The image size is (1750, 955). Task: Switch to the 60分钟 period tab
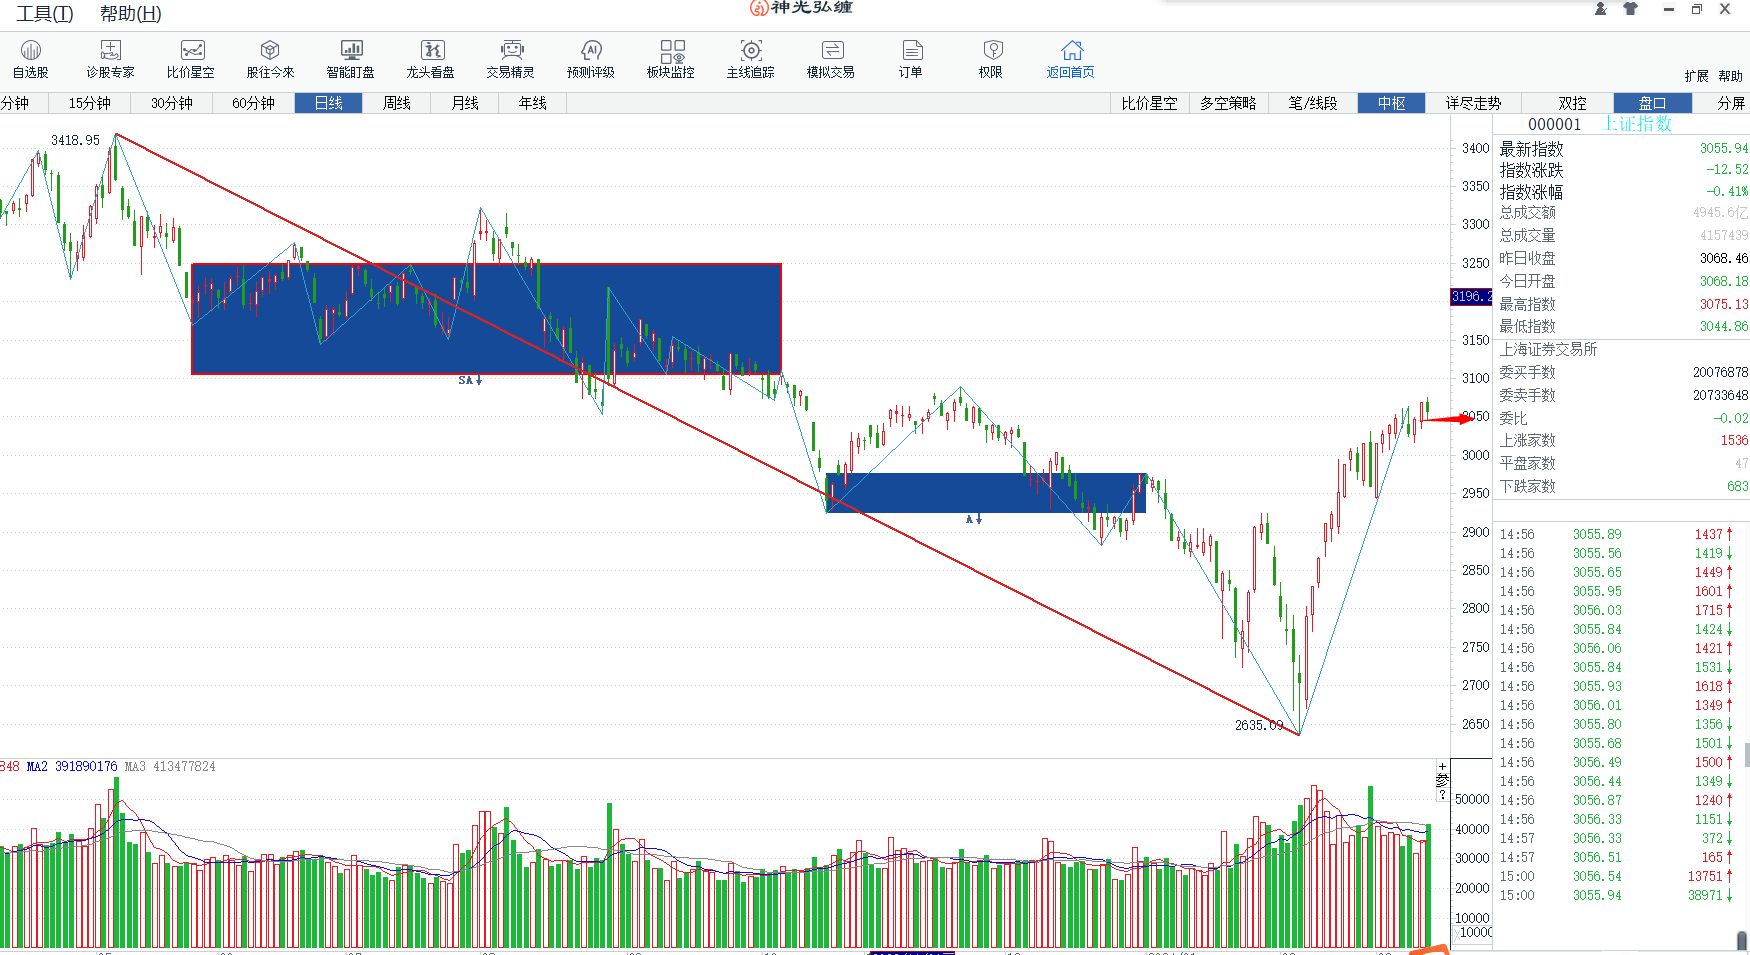(254, 103)
